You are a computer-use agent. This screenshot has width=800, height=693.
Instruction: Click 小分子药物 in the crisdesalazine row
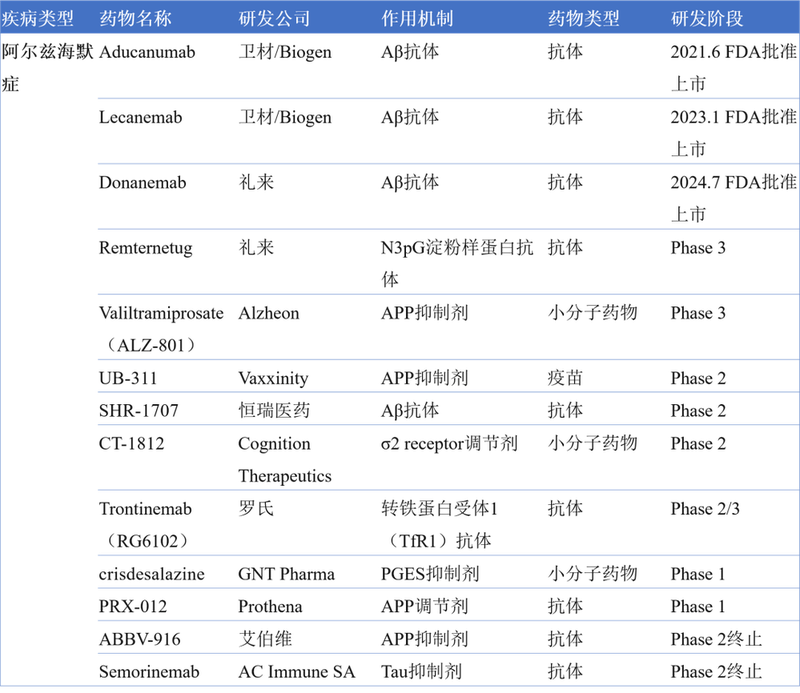click(x=592, y=574)
